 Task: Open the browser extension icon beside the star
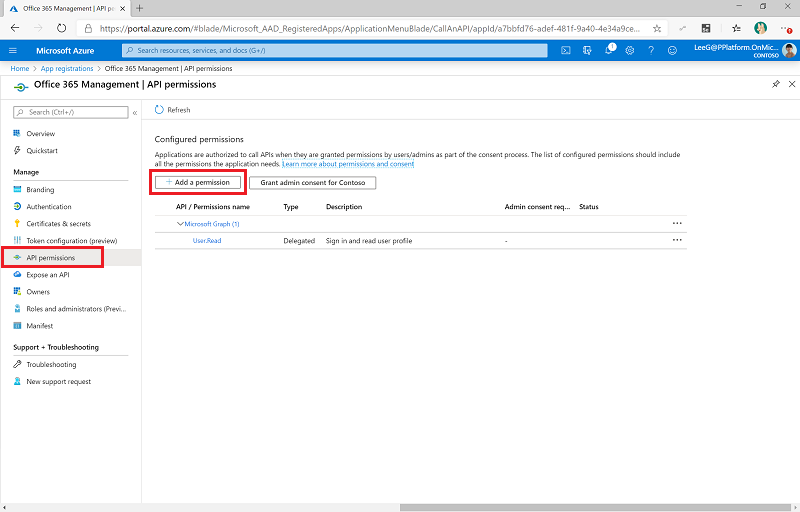coord(682,29)
